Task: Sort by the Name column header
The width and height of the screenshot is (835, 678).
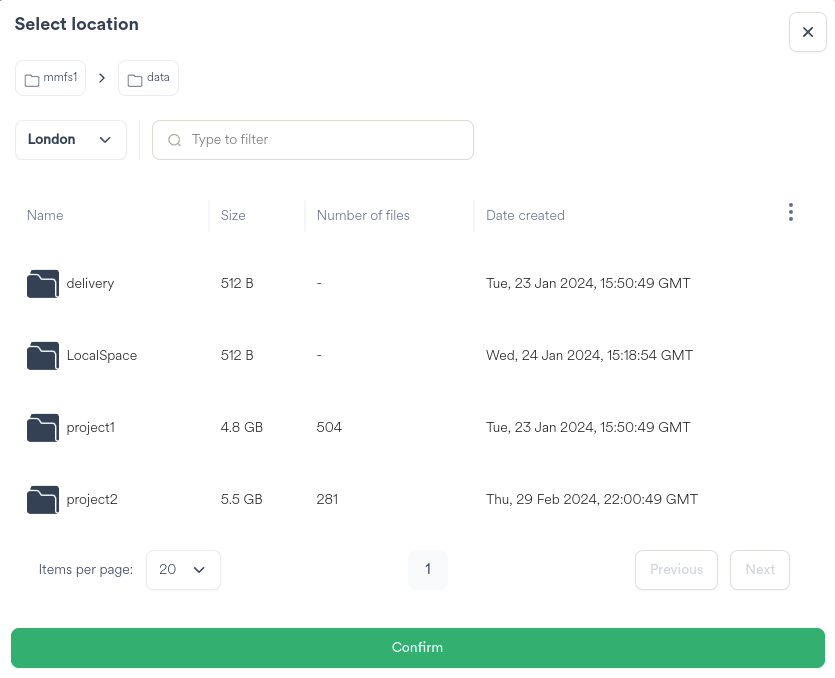Action: coord(45,215)
